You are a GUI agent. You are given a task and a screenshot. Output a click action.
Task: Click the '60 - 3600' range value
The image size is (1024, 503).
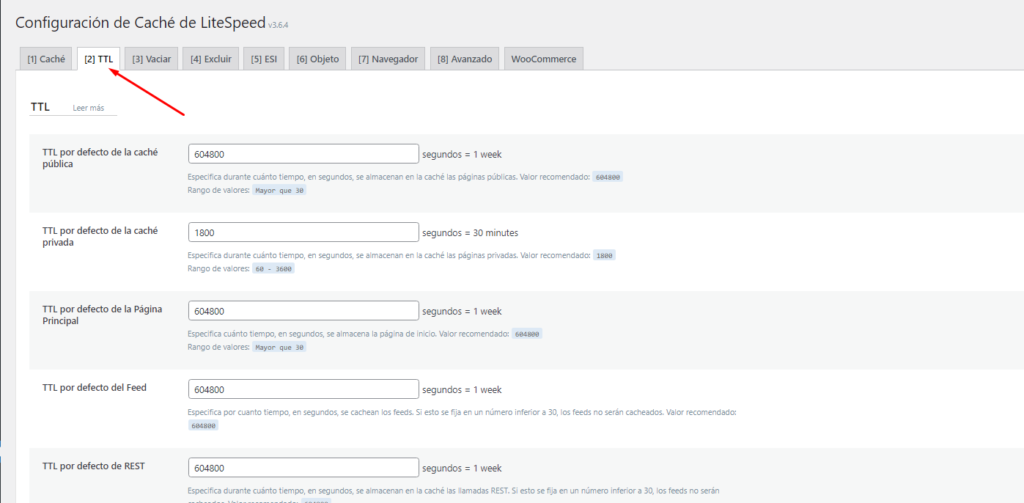click(x=273, y=268)
